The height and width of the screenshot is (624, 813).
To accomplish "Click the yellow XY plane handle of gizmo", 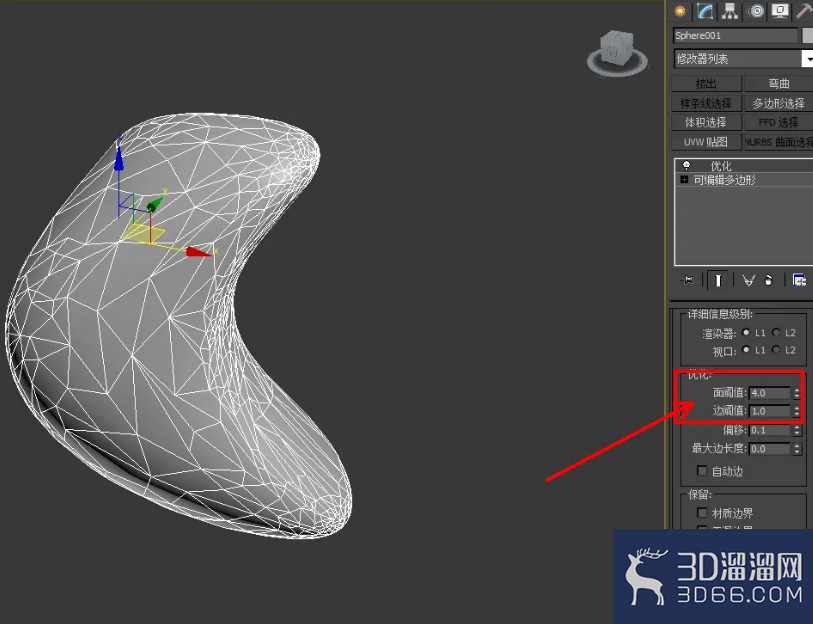I will click(x=143, y=233).
